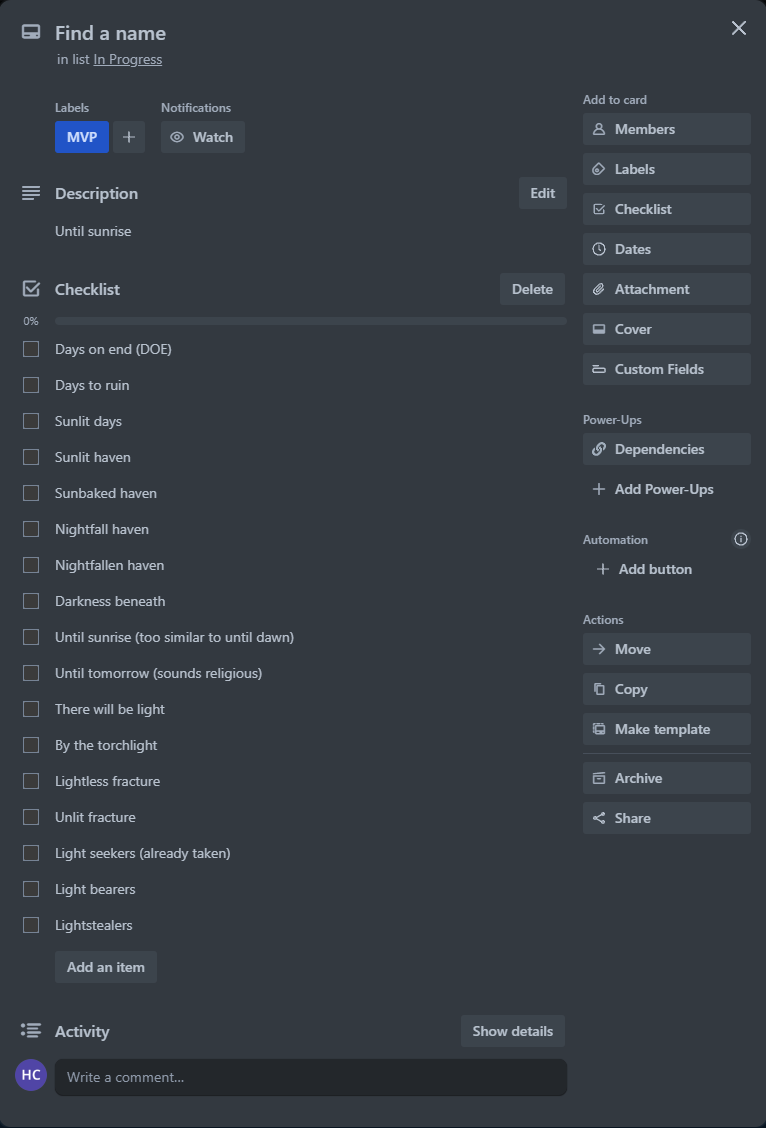Make a template from this card
The image size is (766, 1128).
point(666,728)
